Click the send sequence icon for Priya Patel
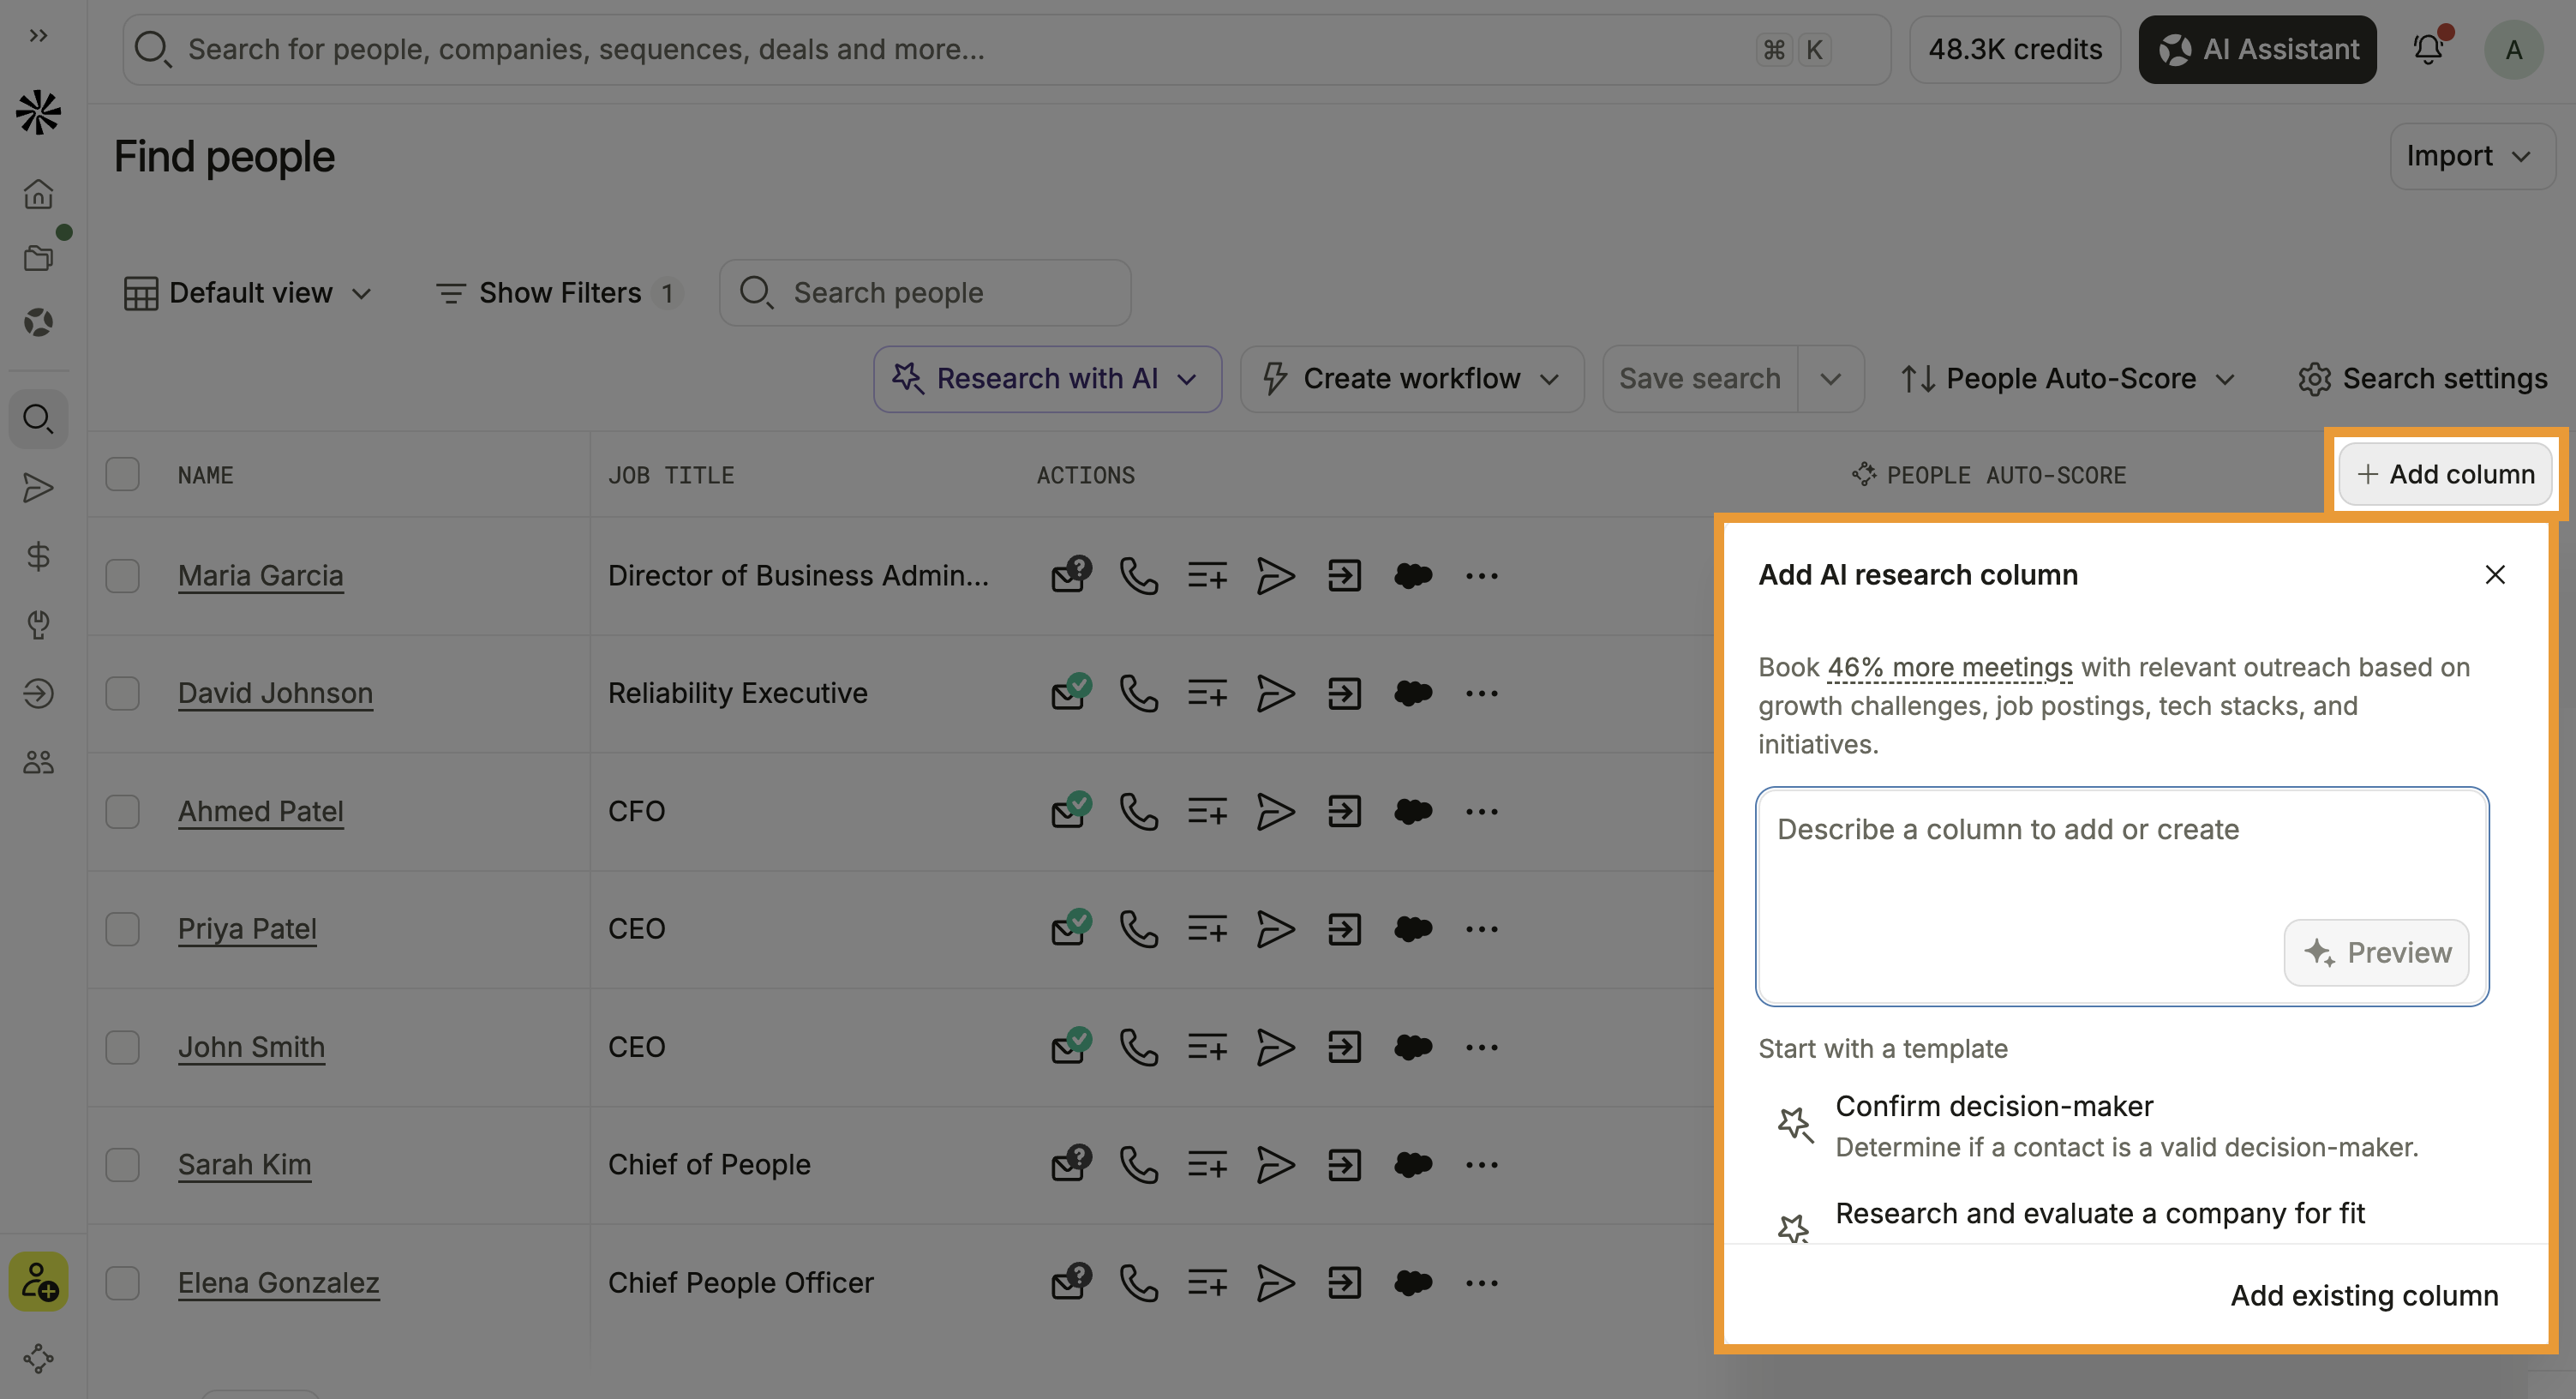The image size is (2576, 1399). 1275,929
